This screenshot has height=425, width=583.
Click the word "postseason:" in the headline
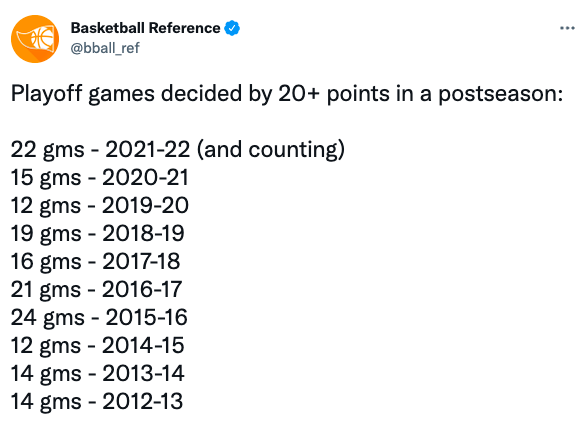click(x=501, y=94)
